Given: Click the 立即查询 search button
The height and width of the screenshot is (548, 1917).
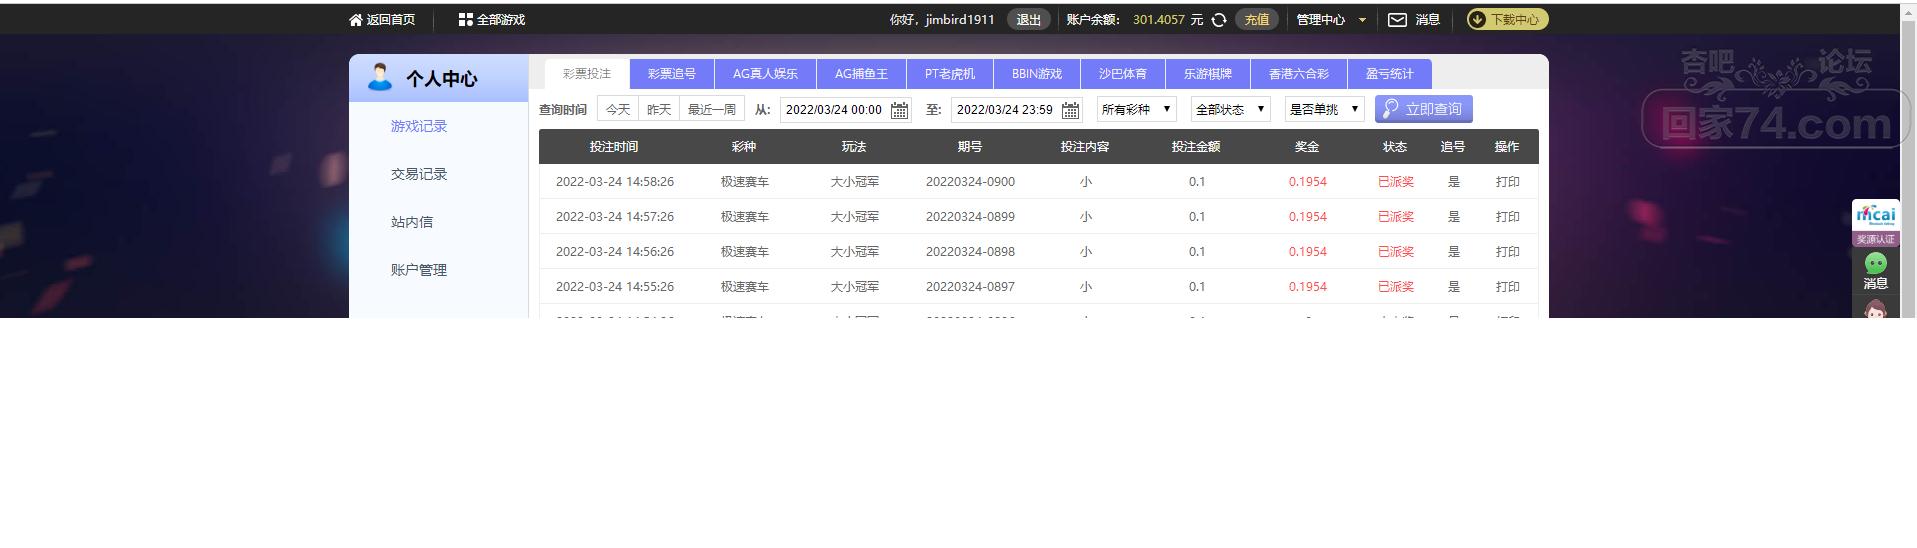Looking at the screenshot, I should (x=1423, y=109).
